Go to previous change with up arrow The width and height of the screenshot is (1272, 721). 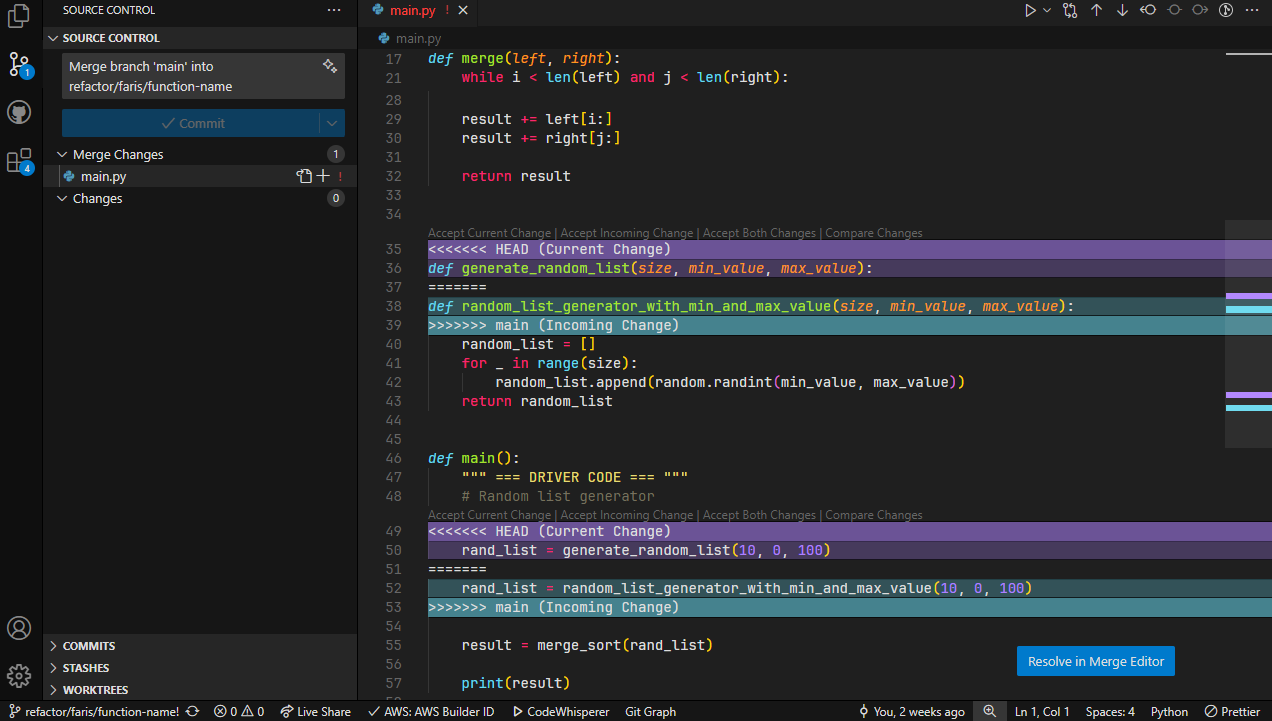click(x=1096, y=10)
